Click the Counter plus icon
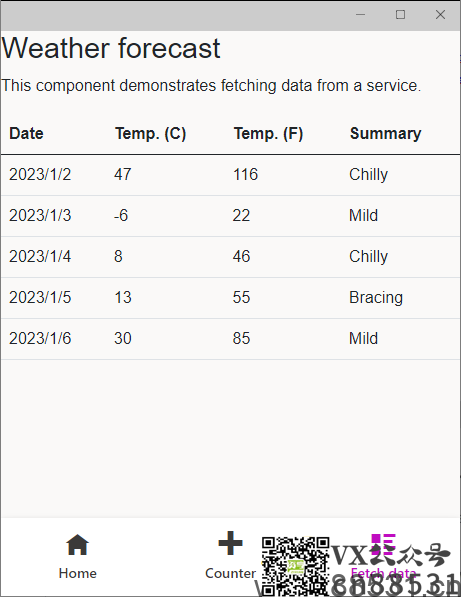This screenshot has width=461, height=597. (x=230, y=543)
